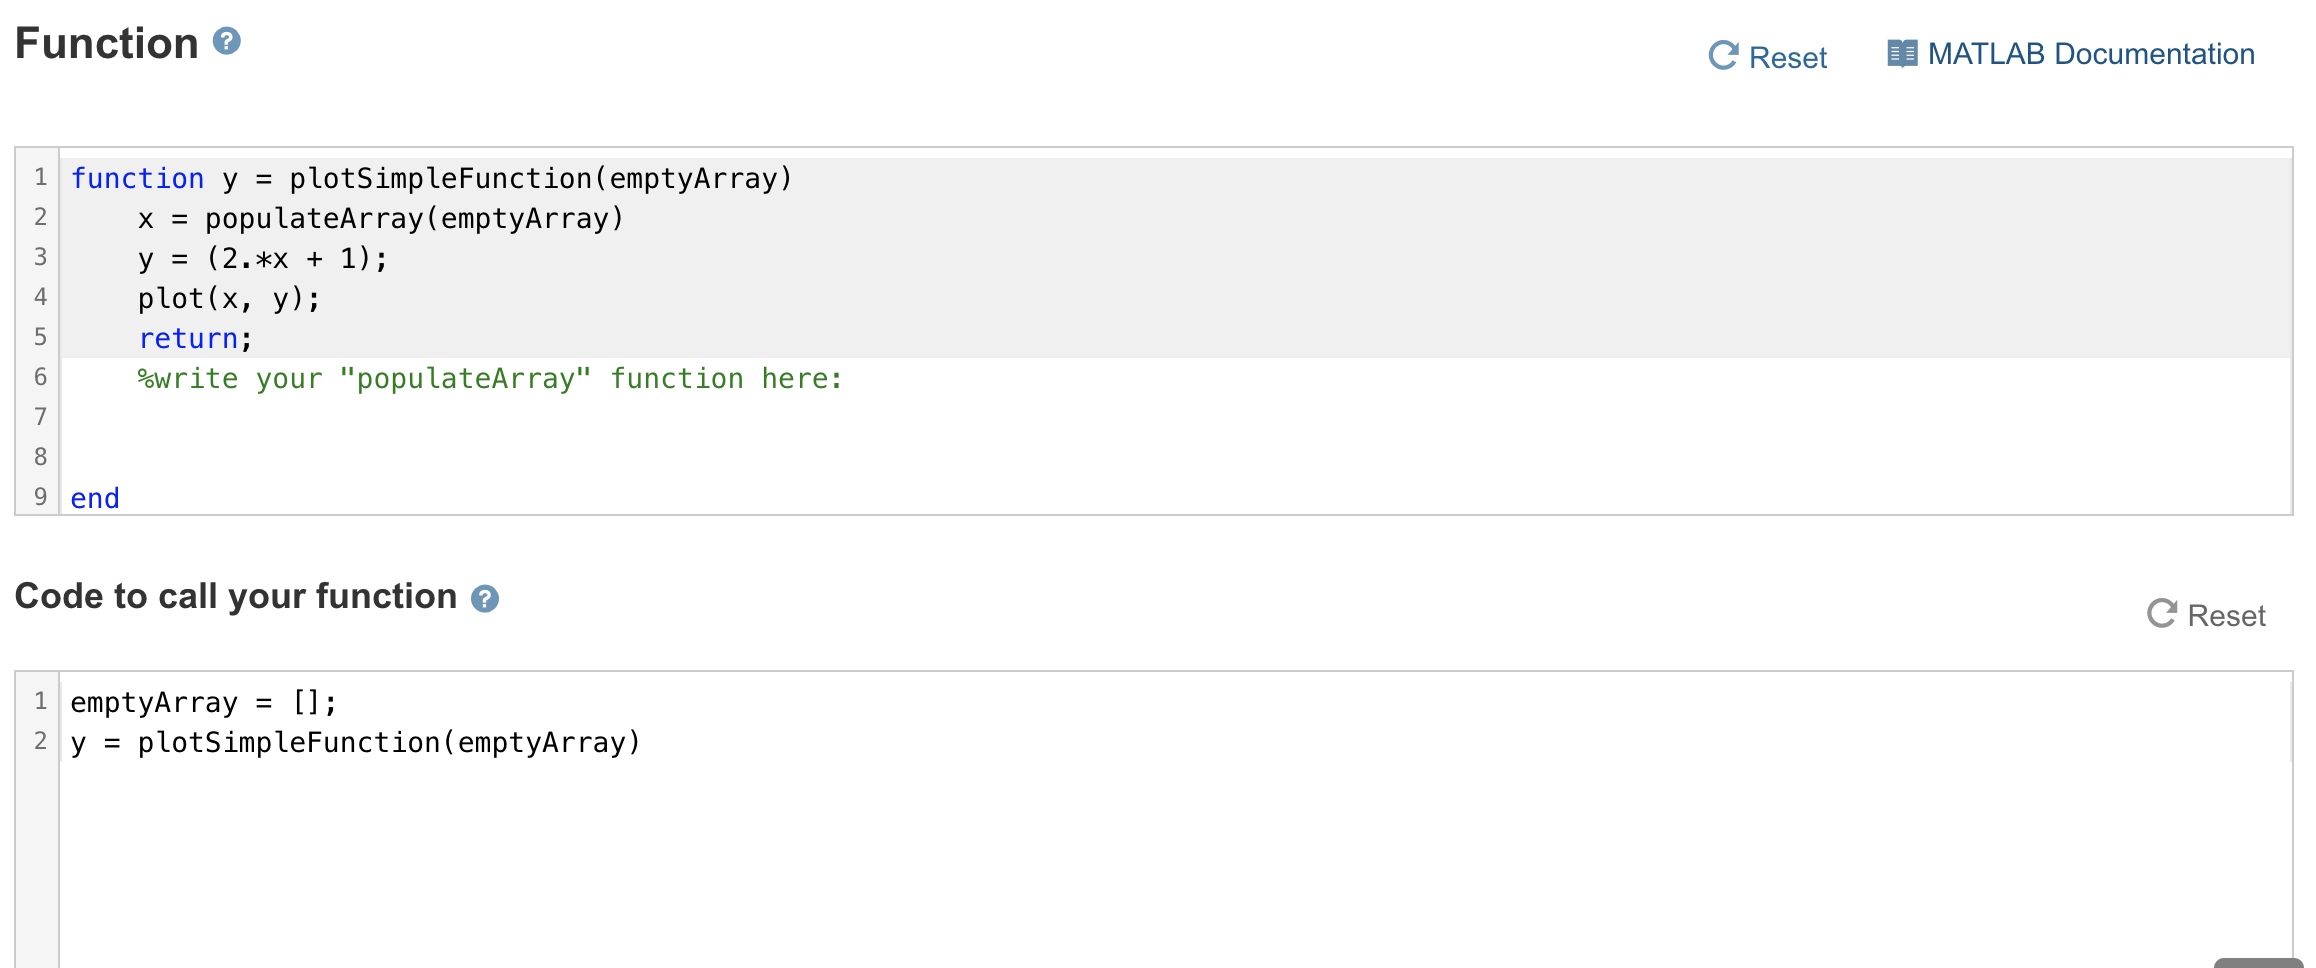The height and width of the screenshot is (968, 2316).
Task: Open help icon next to Function heading
Action: tap(227, 41)
